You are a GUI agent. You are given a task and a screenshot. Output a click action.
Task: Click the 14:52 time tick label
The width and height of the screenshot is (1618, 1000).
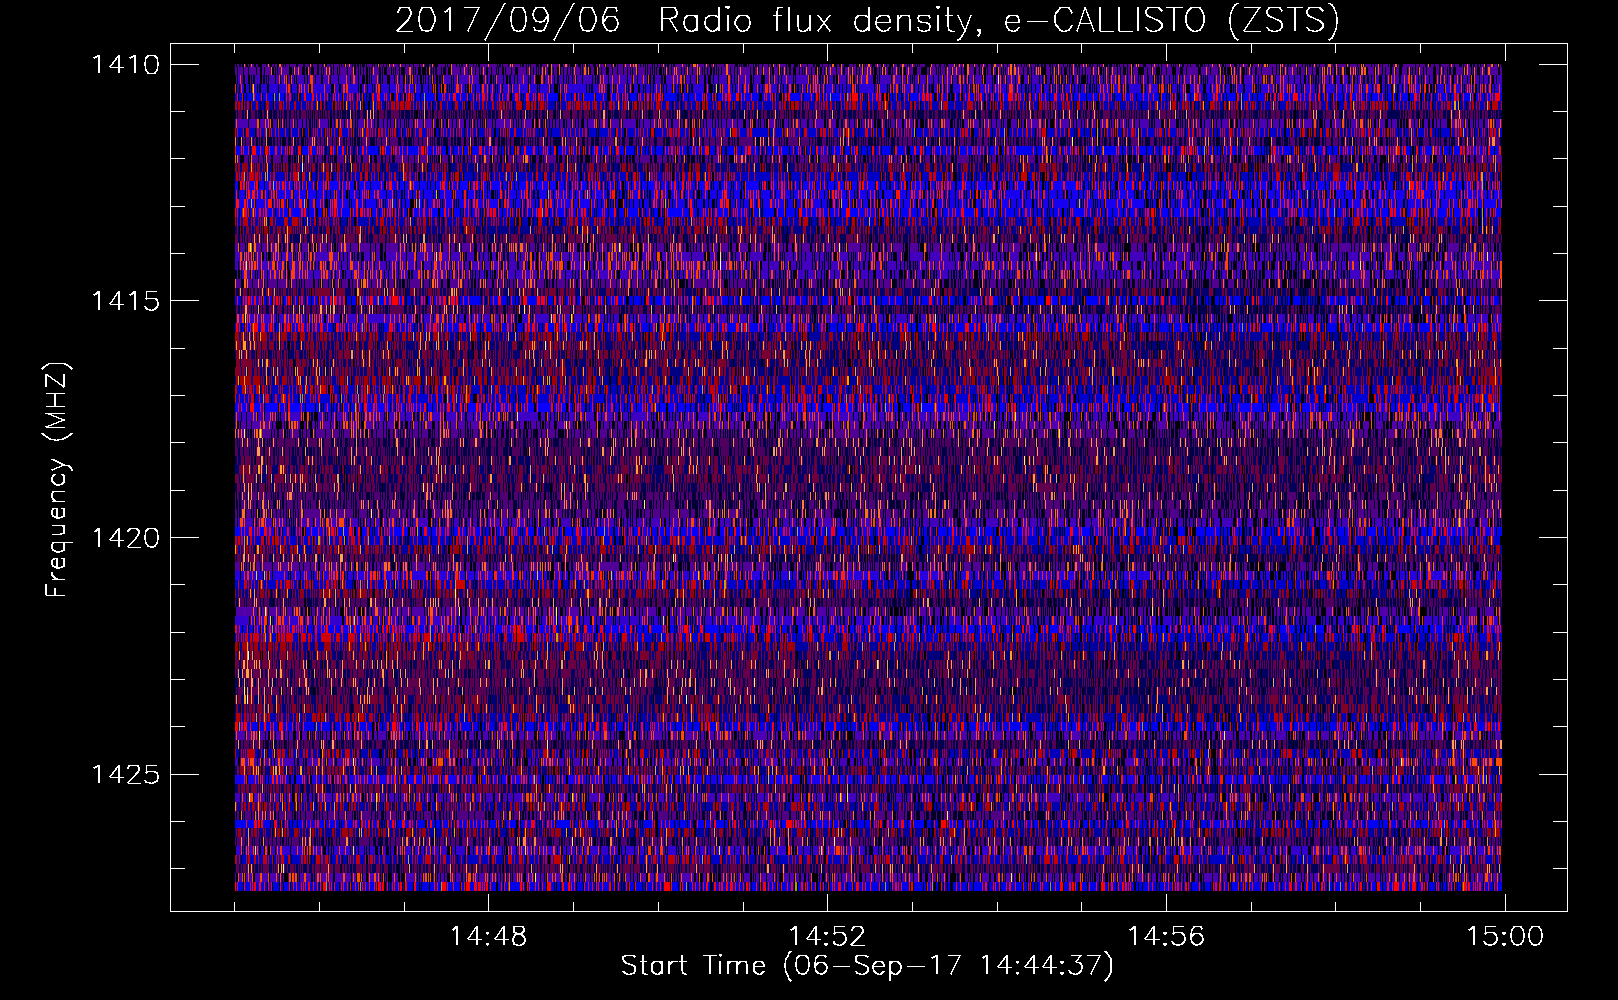(x=827, y=937)
